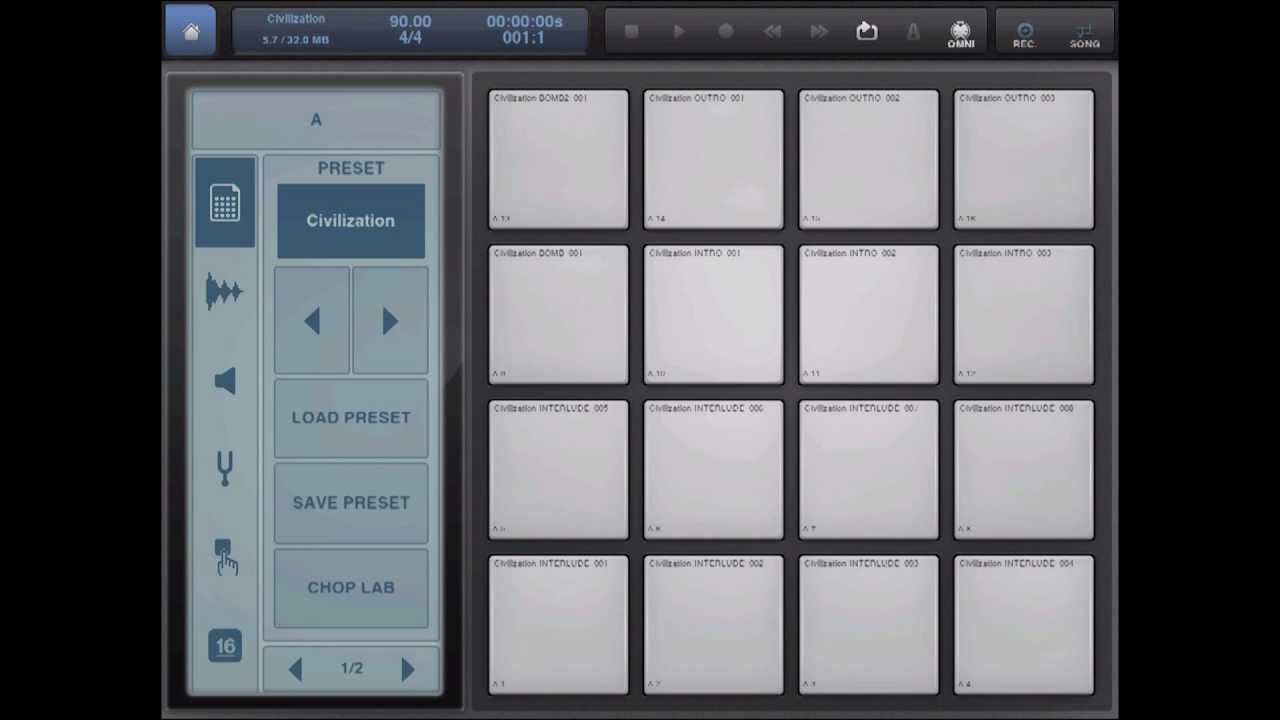Switch to SONG sequencer view

click(1085, 36)
